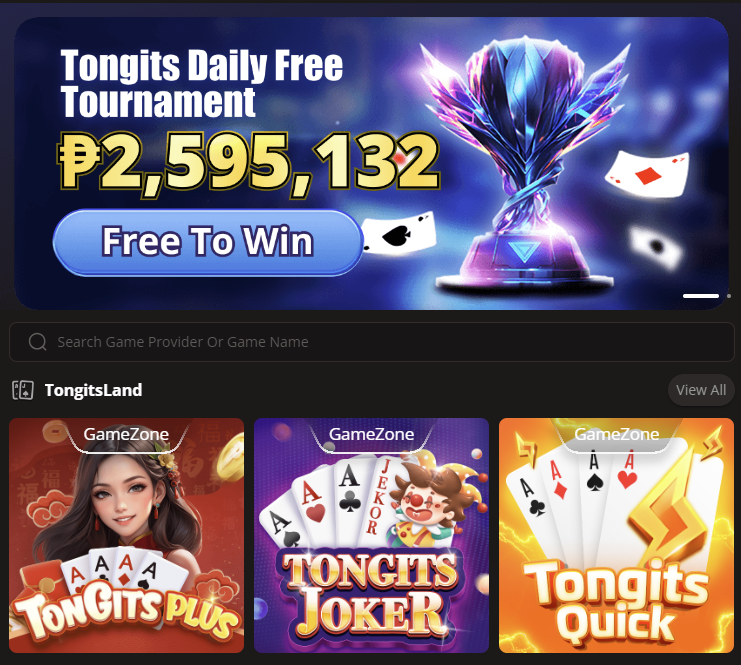Focus the Search Game Provider input field
This screenshot has width=741, height=665.
click(x=371, y=342)
